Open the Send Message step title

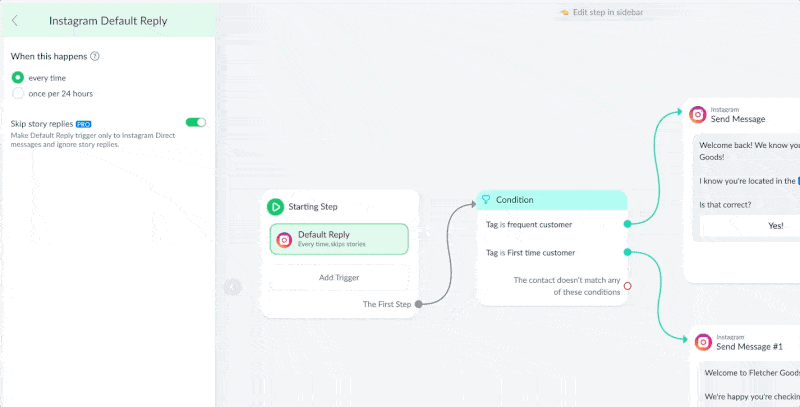(738, 119)
